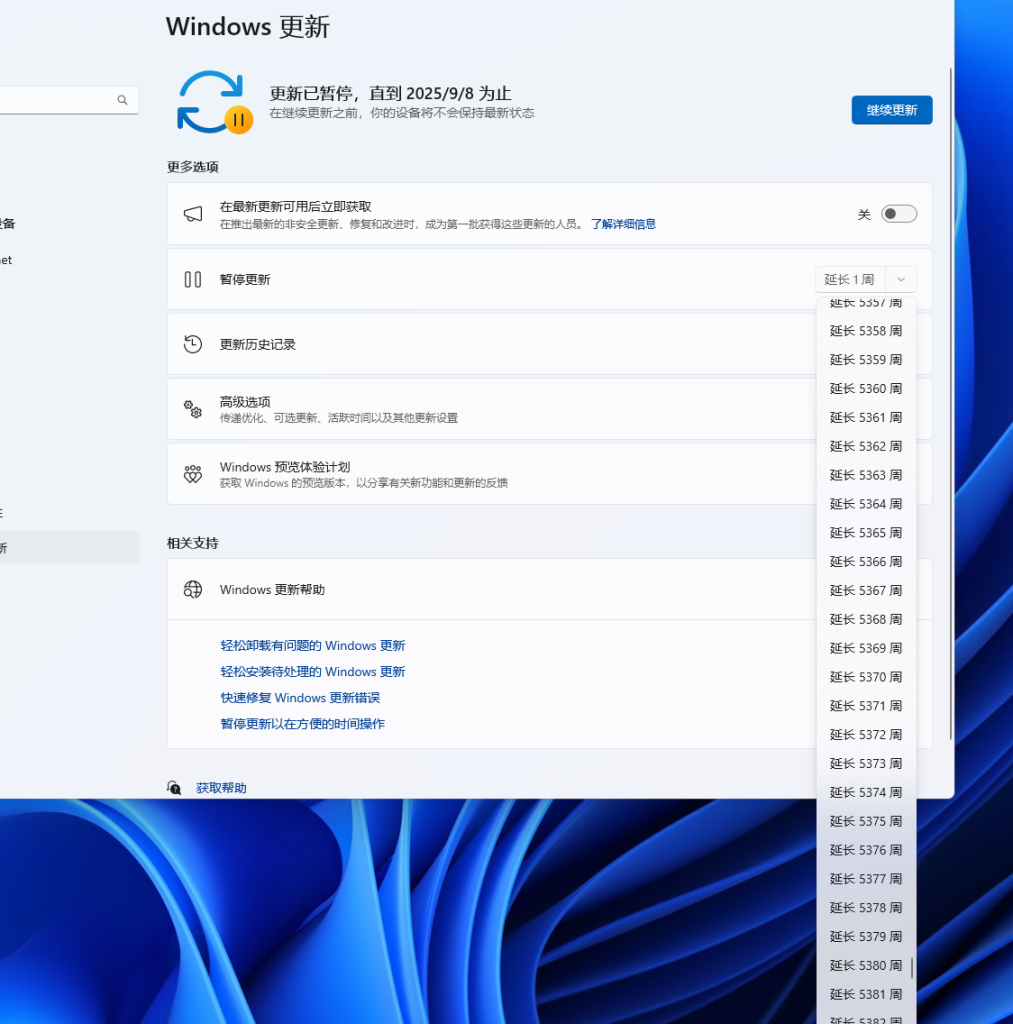Click the search magnifier icon
1013x1024 pixels.
coord(122,100)
